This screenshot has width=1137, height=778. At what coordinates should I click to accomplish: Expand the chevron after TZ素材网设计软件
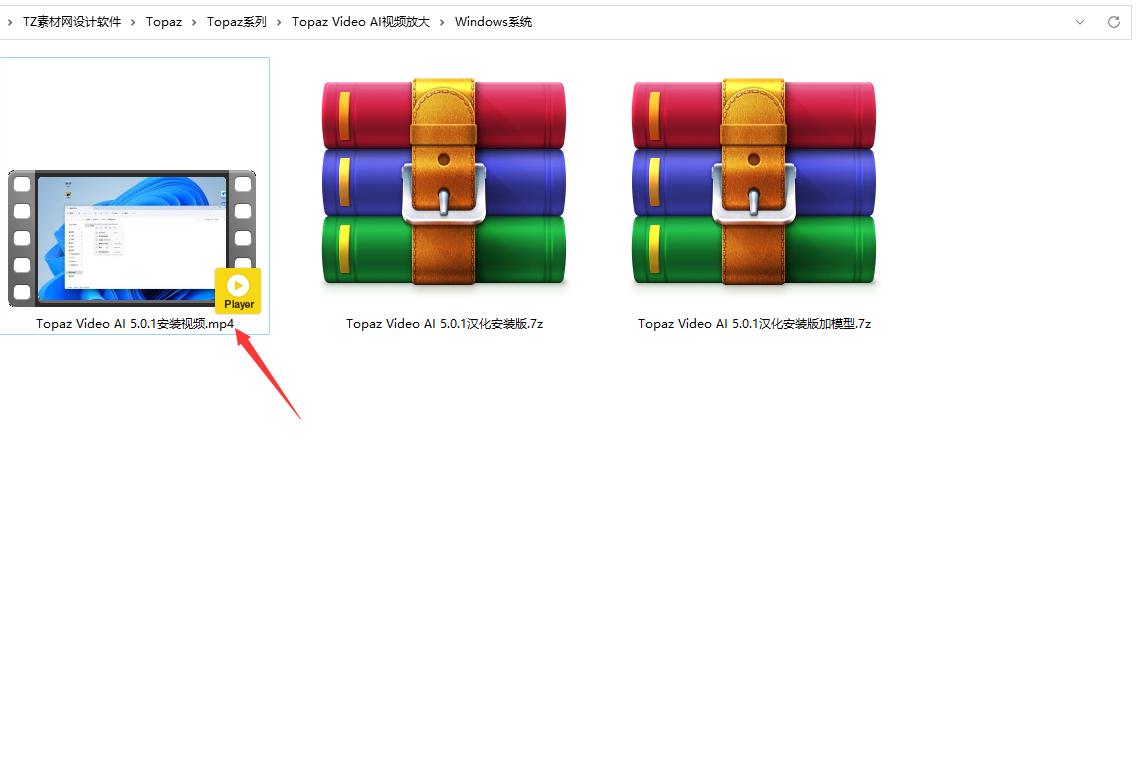click(x=133, y=22)
